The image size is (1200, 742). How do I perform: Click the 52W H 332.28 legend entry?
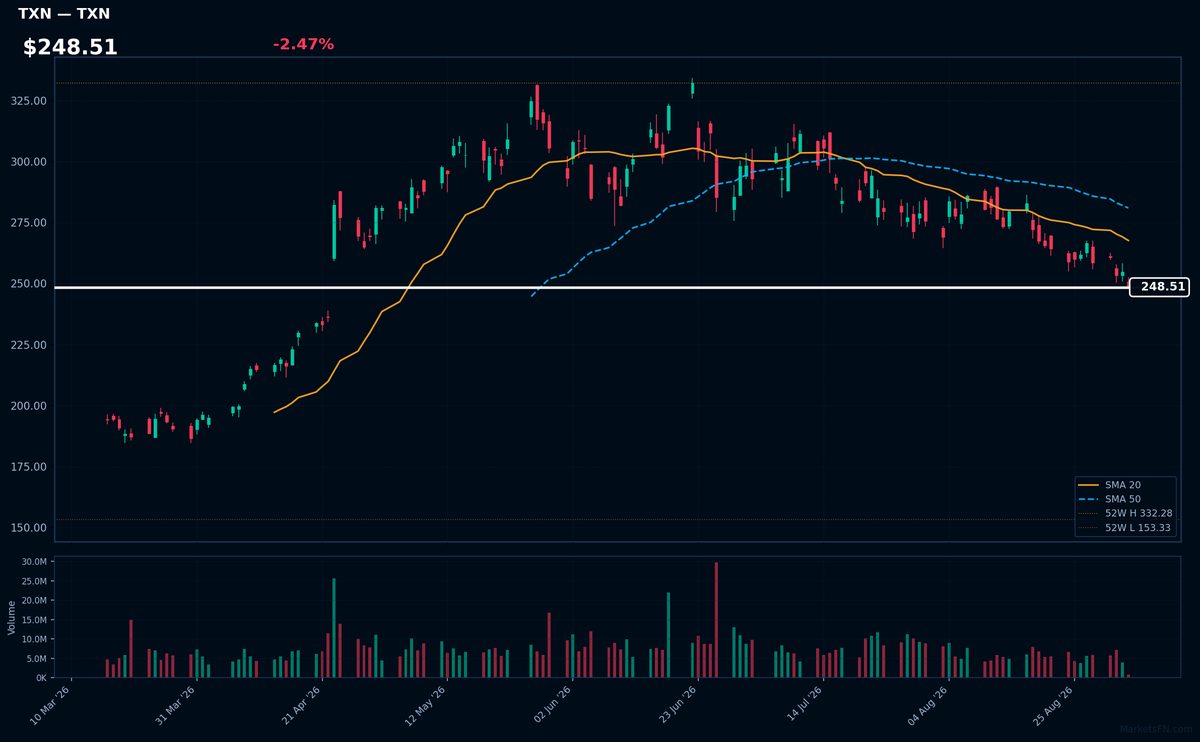point(1125,513)
